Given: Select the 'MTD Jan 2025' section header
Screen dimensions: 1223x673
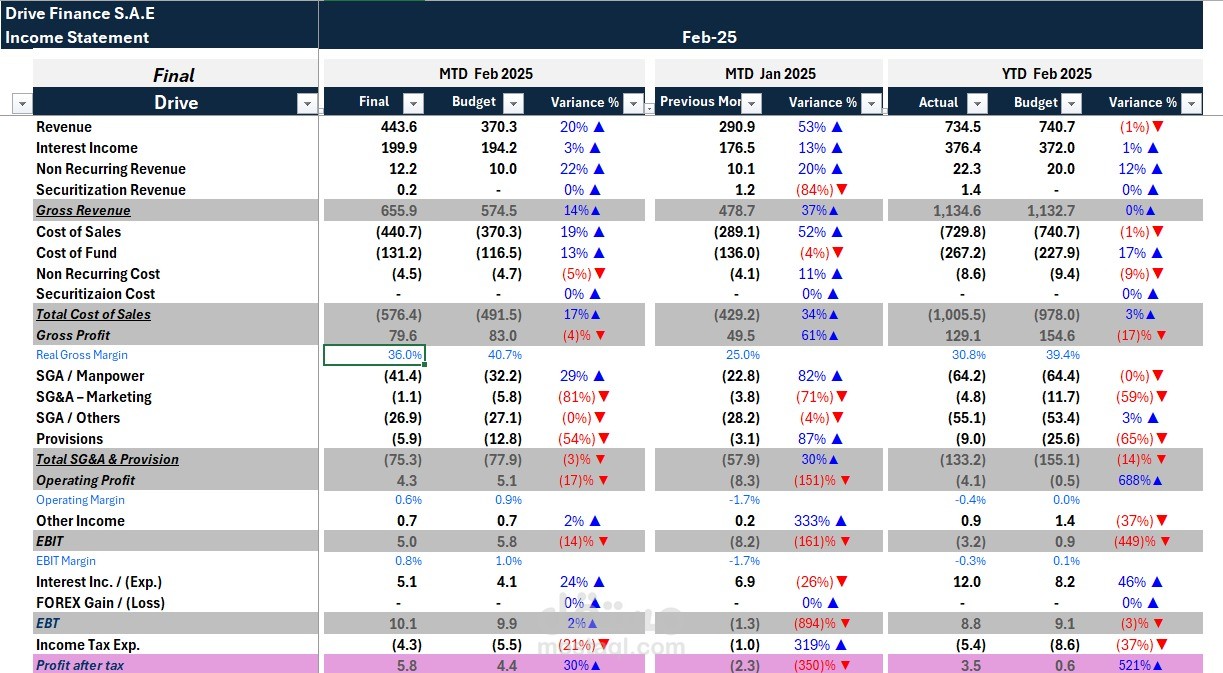Looking at the screenshot, I should click(x=770, y=74).
